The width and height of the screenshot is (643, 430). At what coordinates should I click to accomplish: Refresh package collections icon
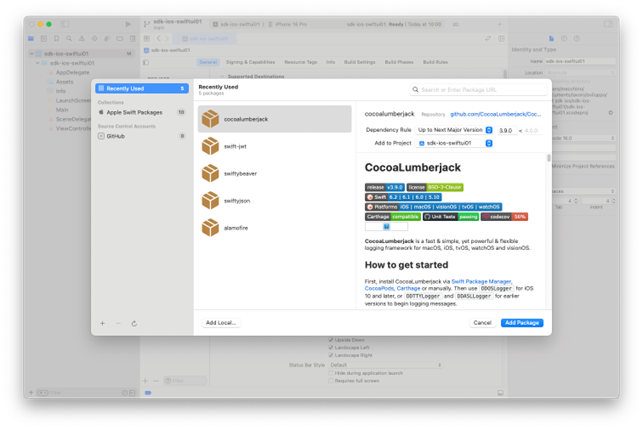coord(134,323)
